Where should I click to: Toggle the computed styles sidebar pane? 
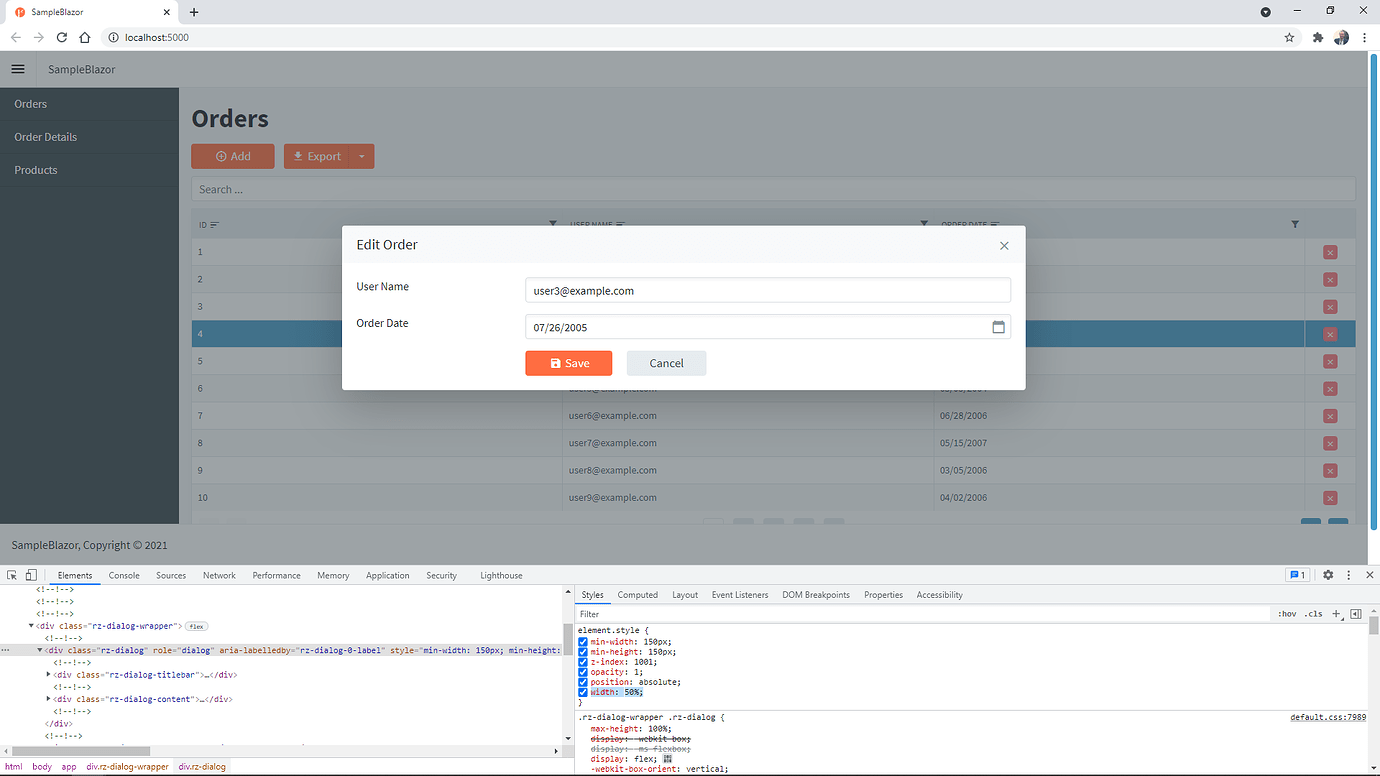click(1356, 614)
